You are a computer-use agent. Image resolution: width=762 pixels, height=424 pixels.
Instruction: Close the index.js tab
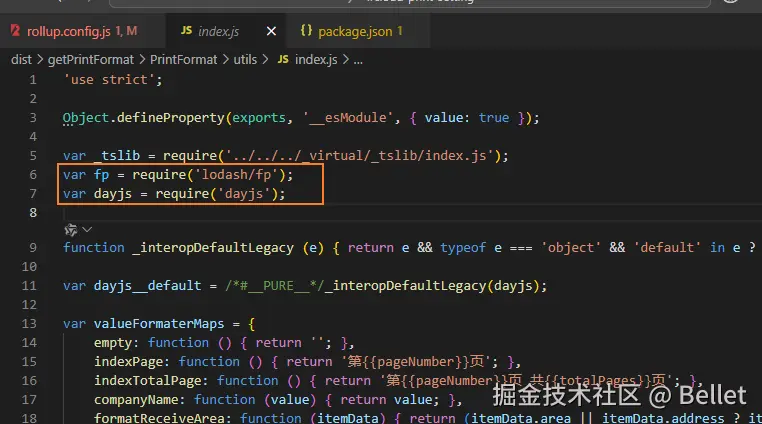point(271,31)
